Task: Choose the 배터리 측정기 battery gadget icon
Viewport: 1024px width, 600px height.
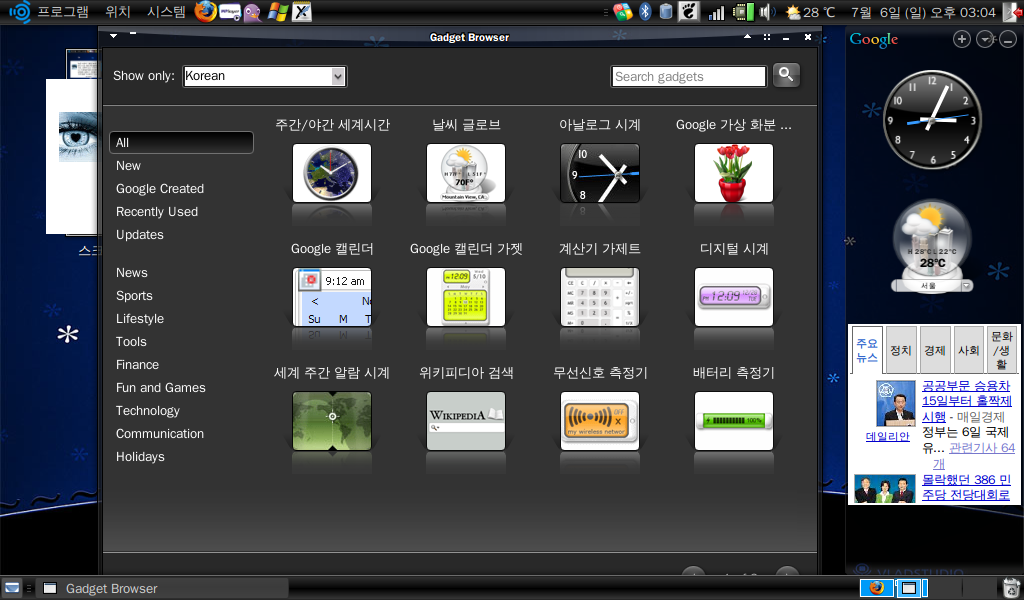Action: (734, 421)
